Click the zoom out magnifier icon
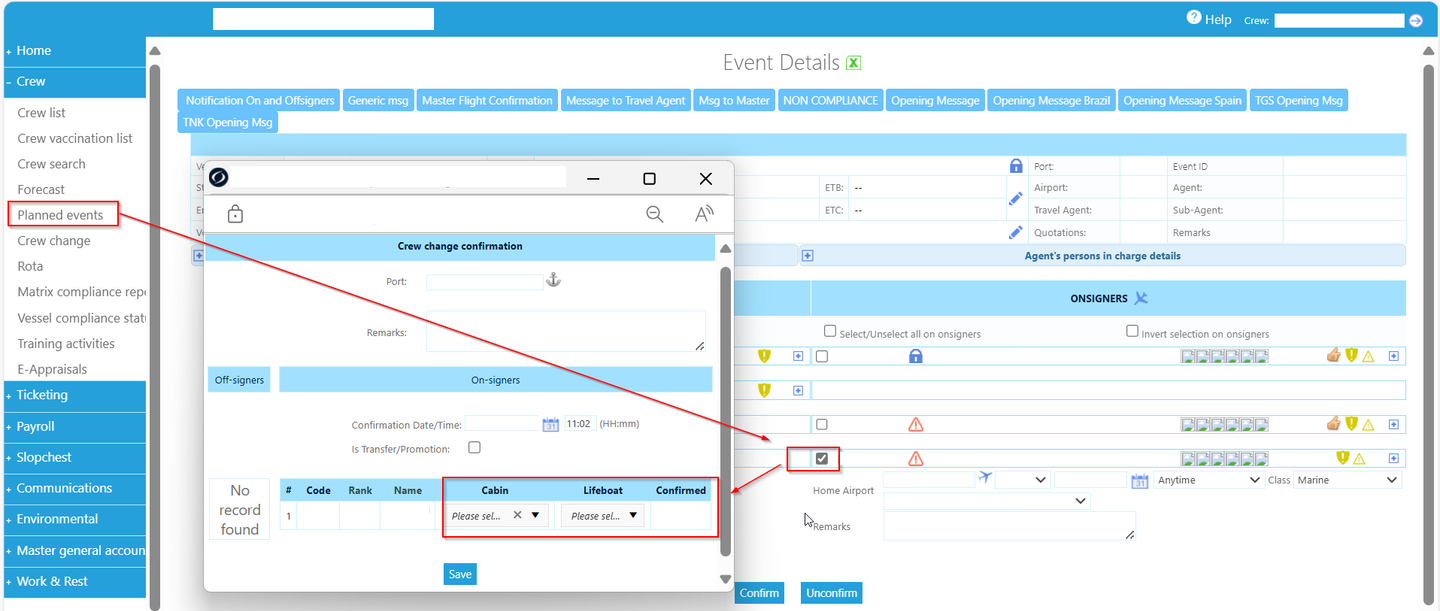The width and height of the screenshot is (1440, 611). pos(655,214)
